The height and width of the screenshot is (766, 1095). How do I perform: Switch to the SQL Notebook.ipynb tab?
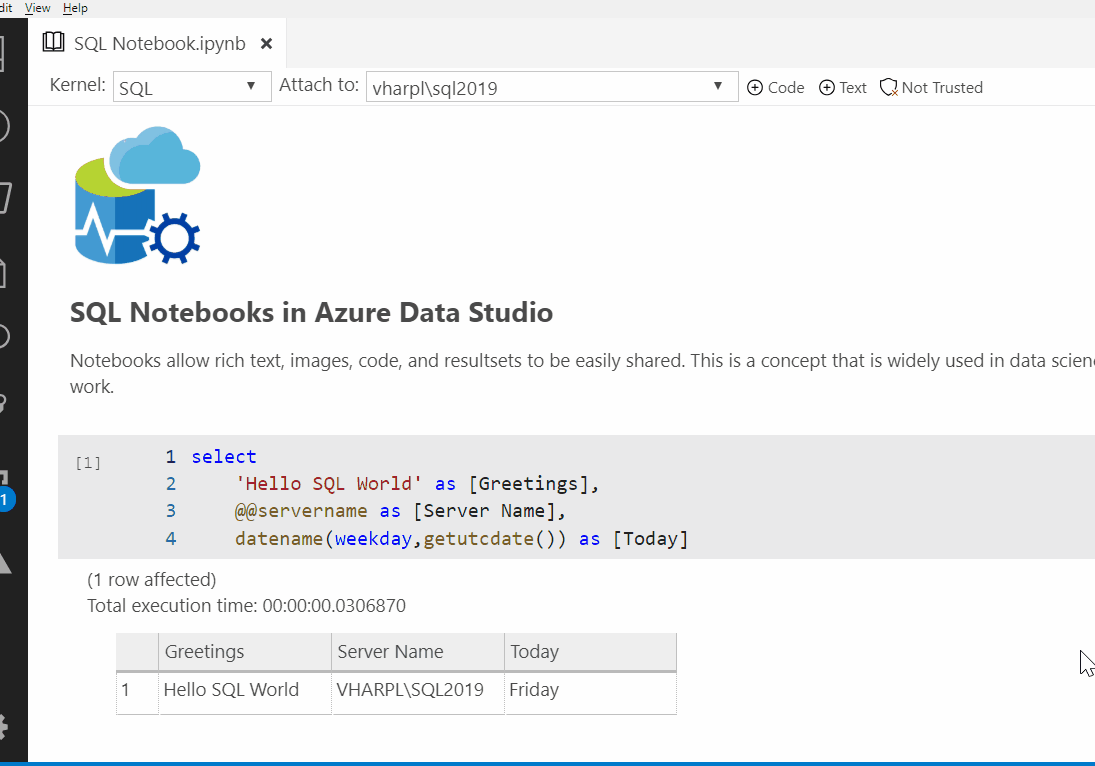158,42
